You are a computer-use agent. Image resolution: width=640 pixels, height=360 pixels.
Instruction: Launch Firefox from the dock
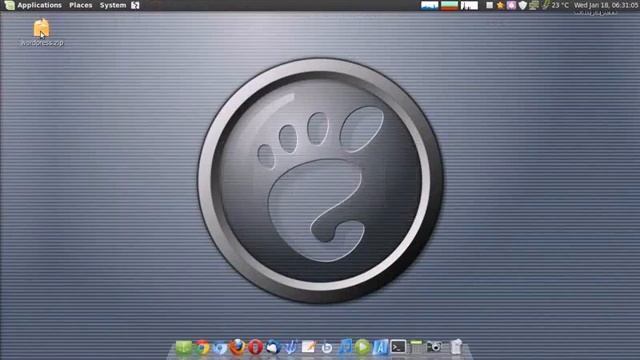(x=238, y=347)
